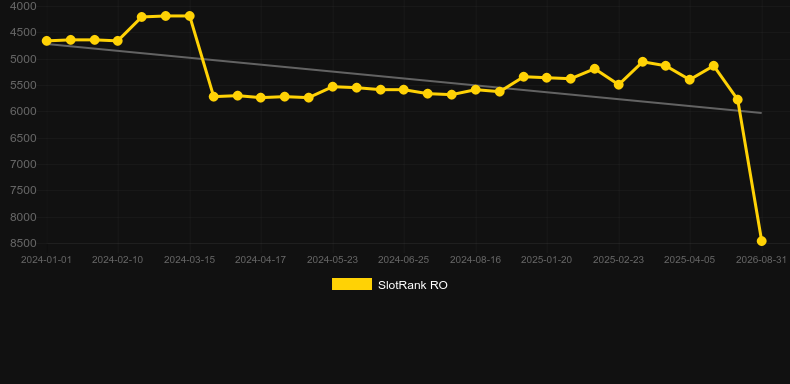Click the y-axis value 4000

coord(23,6)
